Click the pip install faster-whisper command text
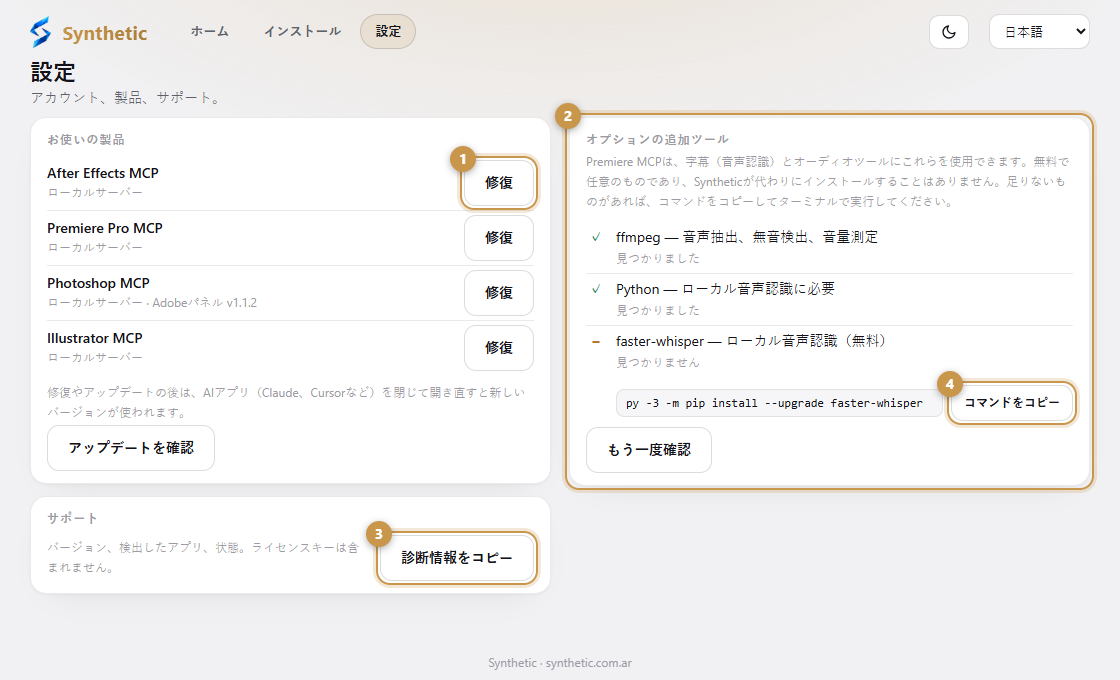1120x680 pixels. (774, 403)
